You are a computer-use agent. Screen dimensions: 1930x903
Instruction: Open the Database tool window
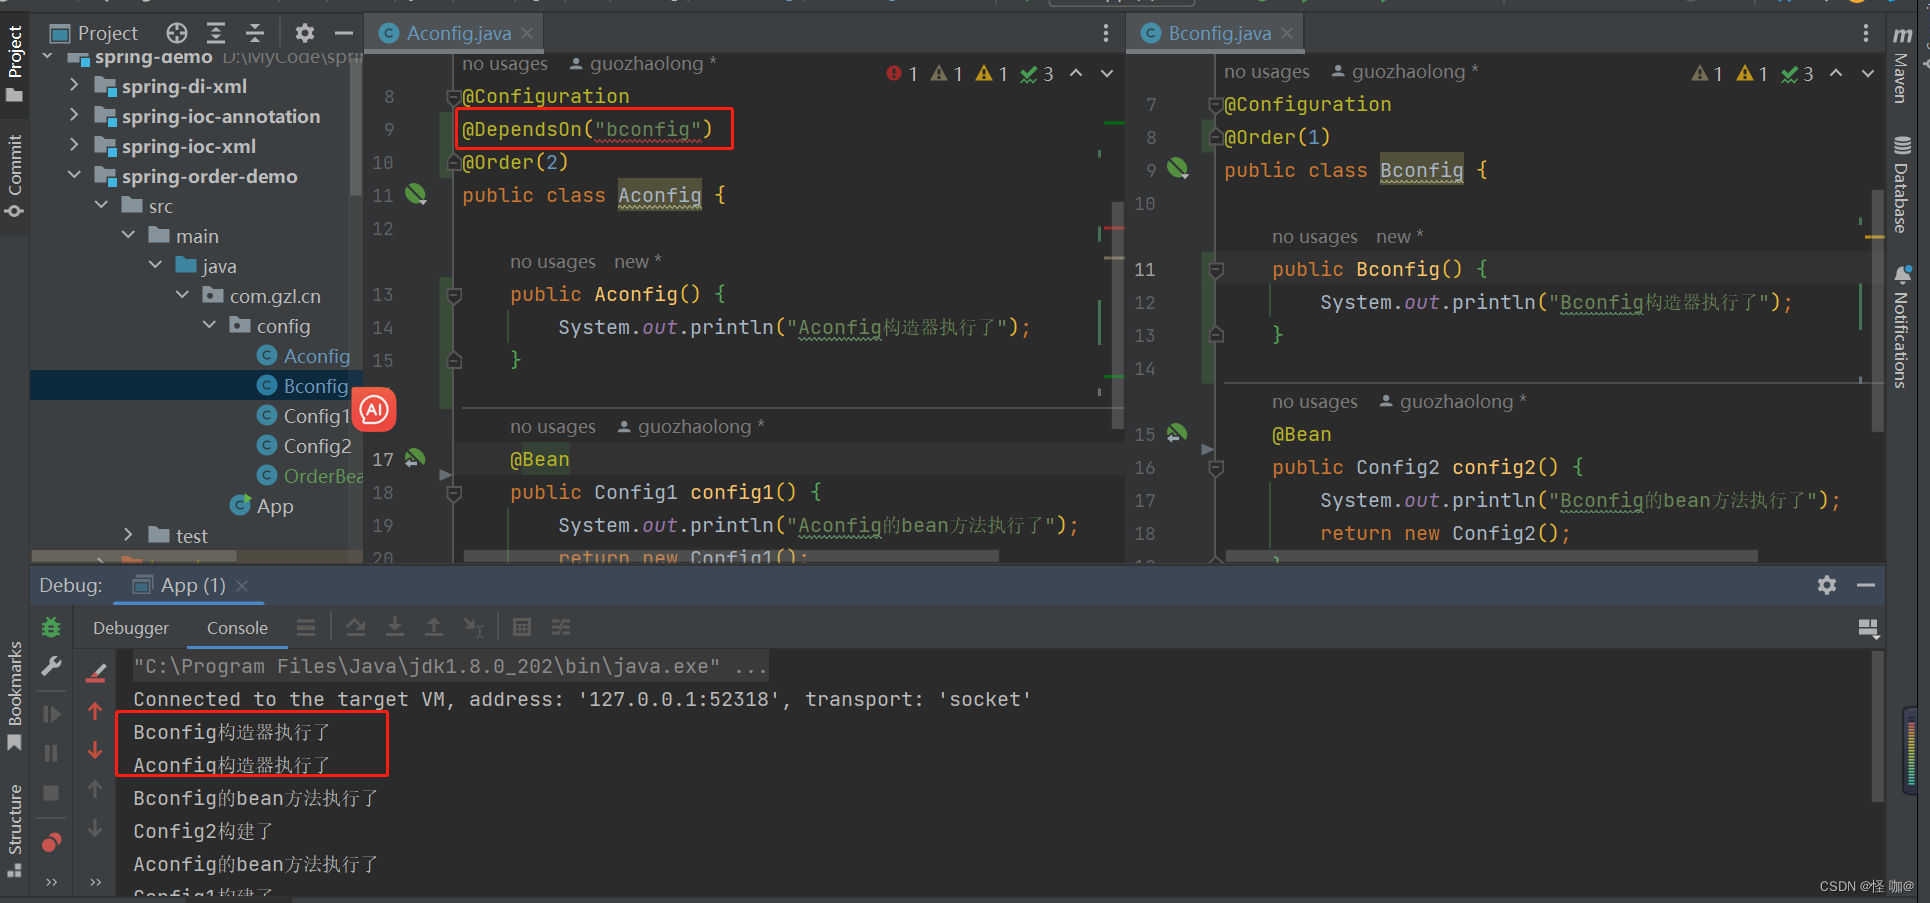pos(1902,184)
